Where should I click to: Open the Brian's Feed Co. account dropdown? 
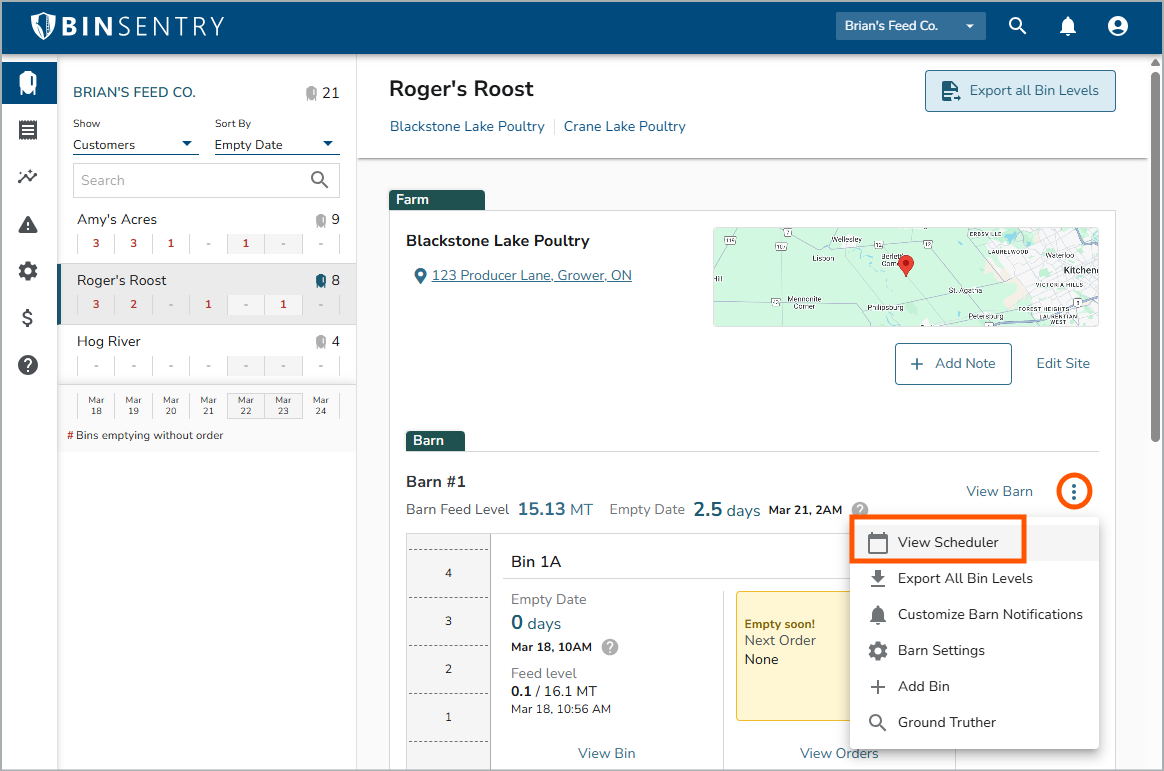coord(910,26)
